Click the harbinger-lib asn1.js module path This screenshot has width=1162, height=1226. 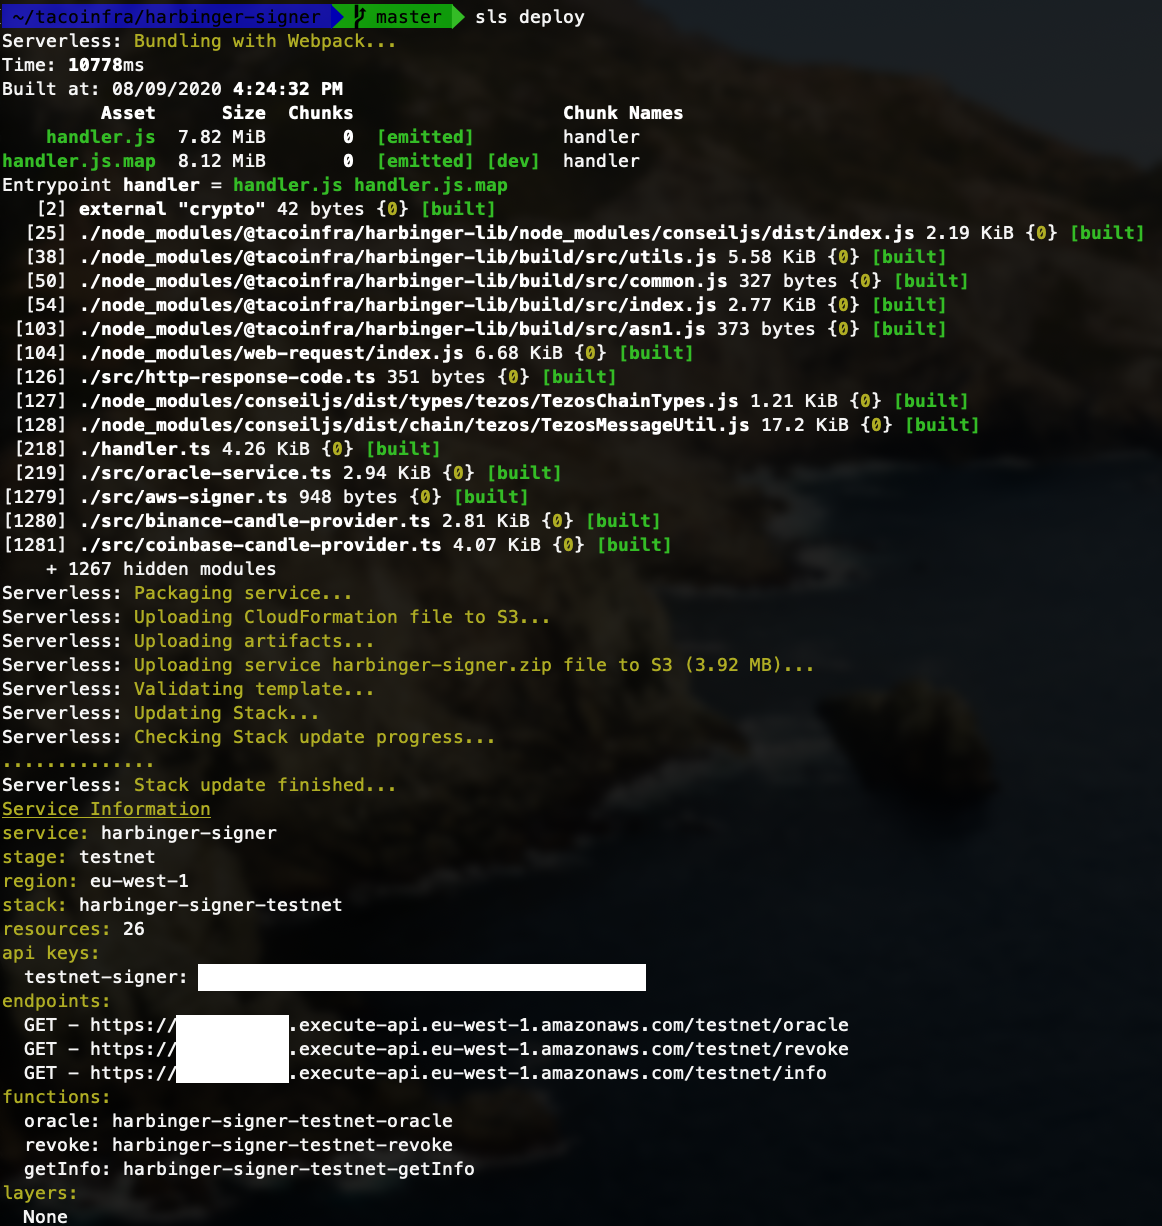392,329
